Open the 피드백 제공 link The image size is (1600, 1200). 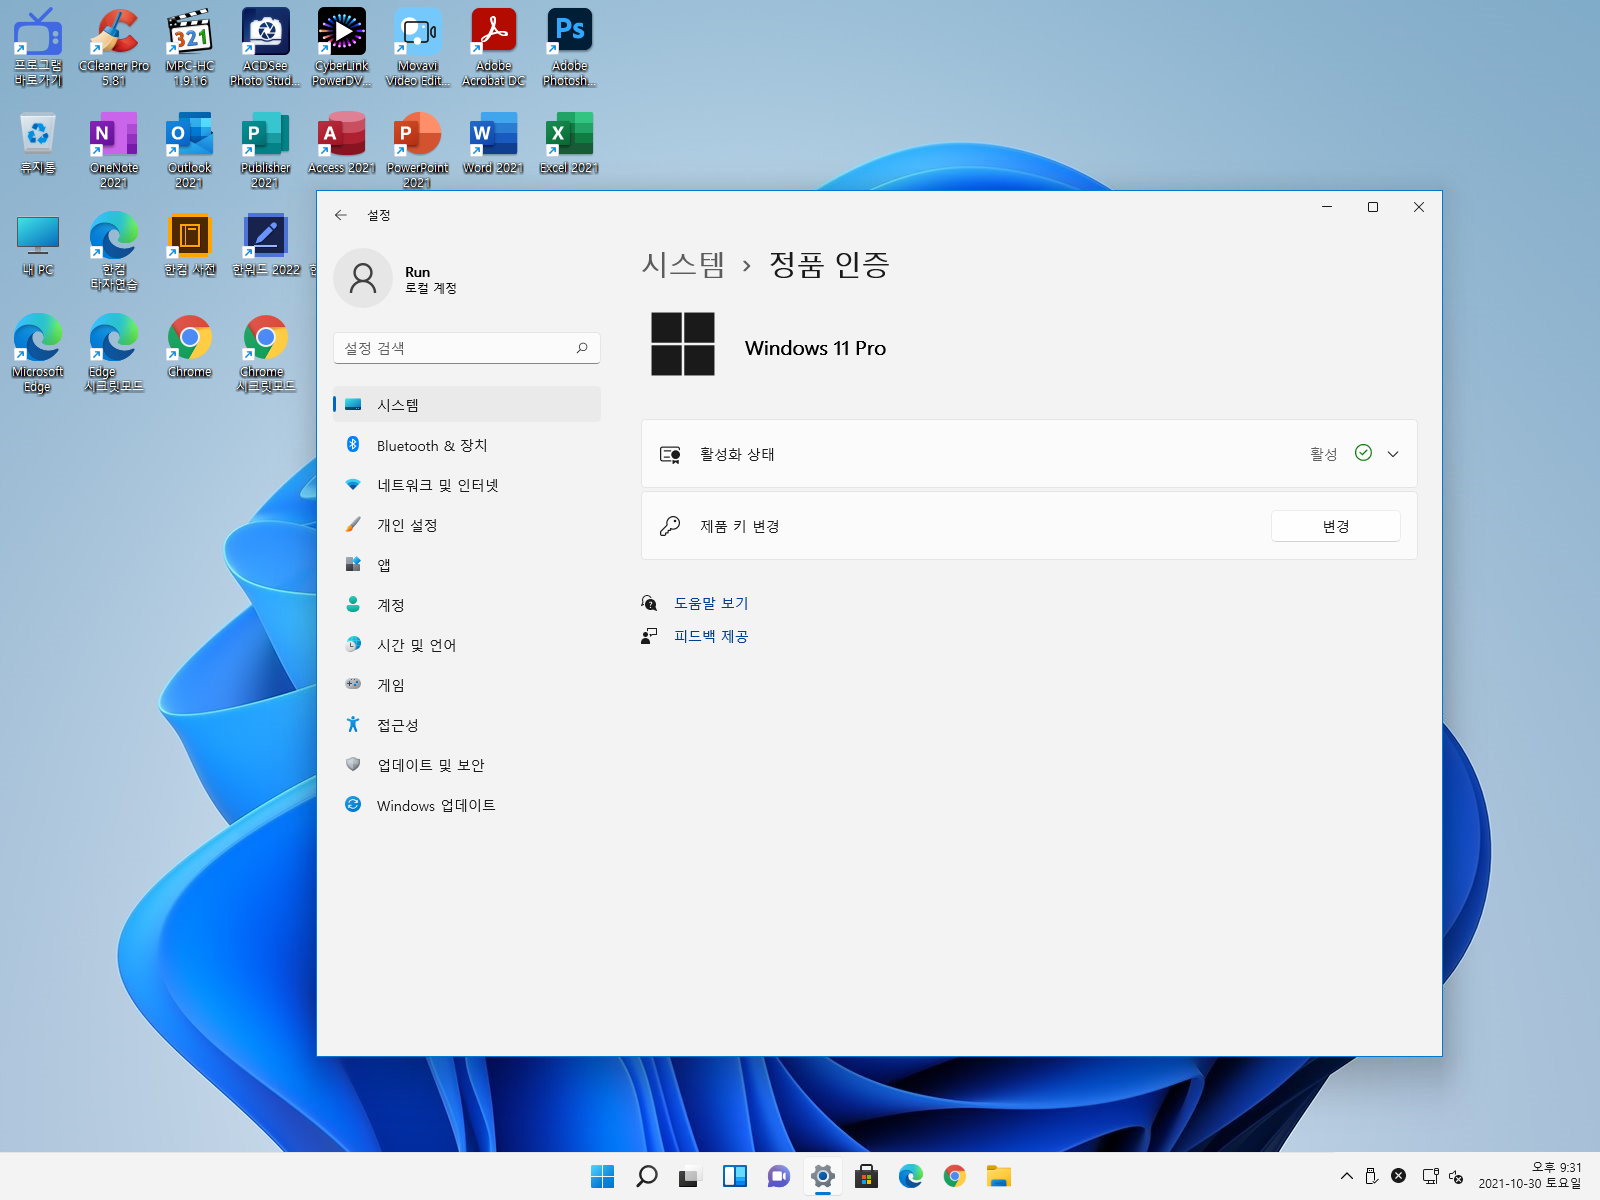(x=711, y=636)
